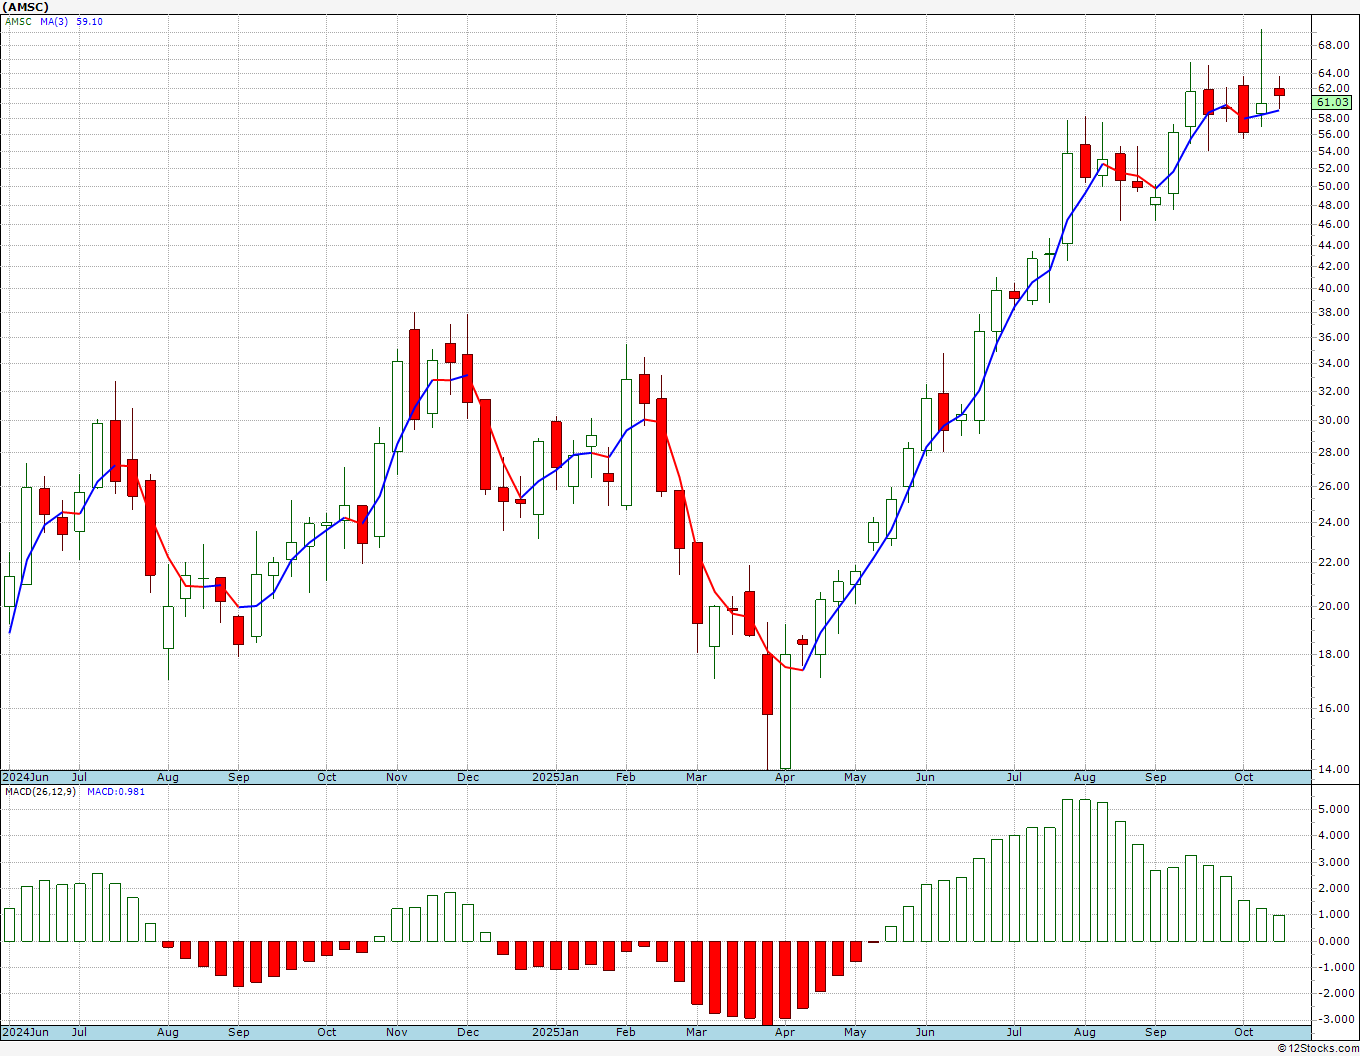Click the 5.000 MACD axis label

click(x=1335, y=809)
